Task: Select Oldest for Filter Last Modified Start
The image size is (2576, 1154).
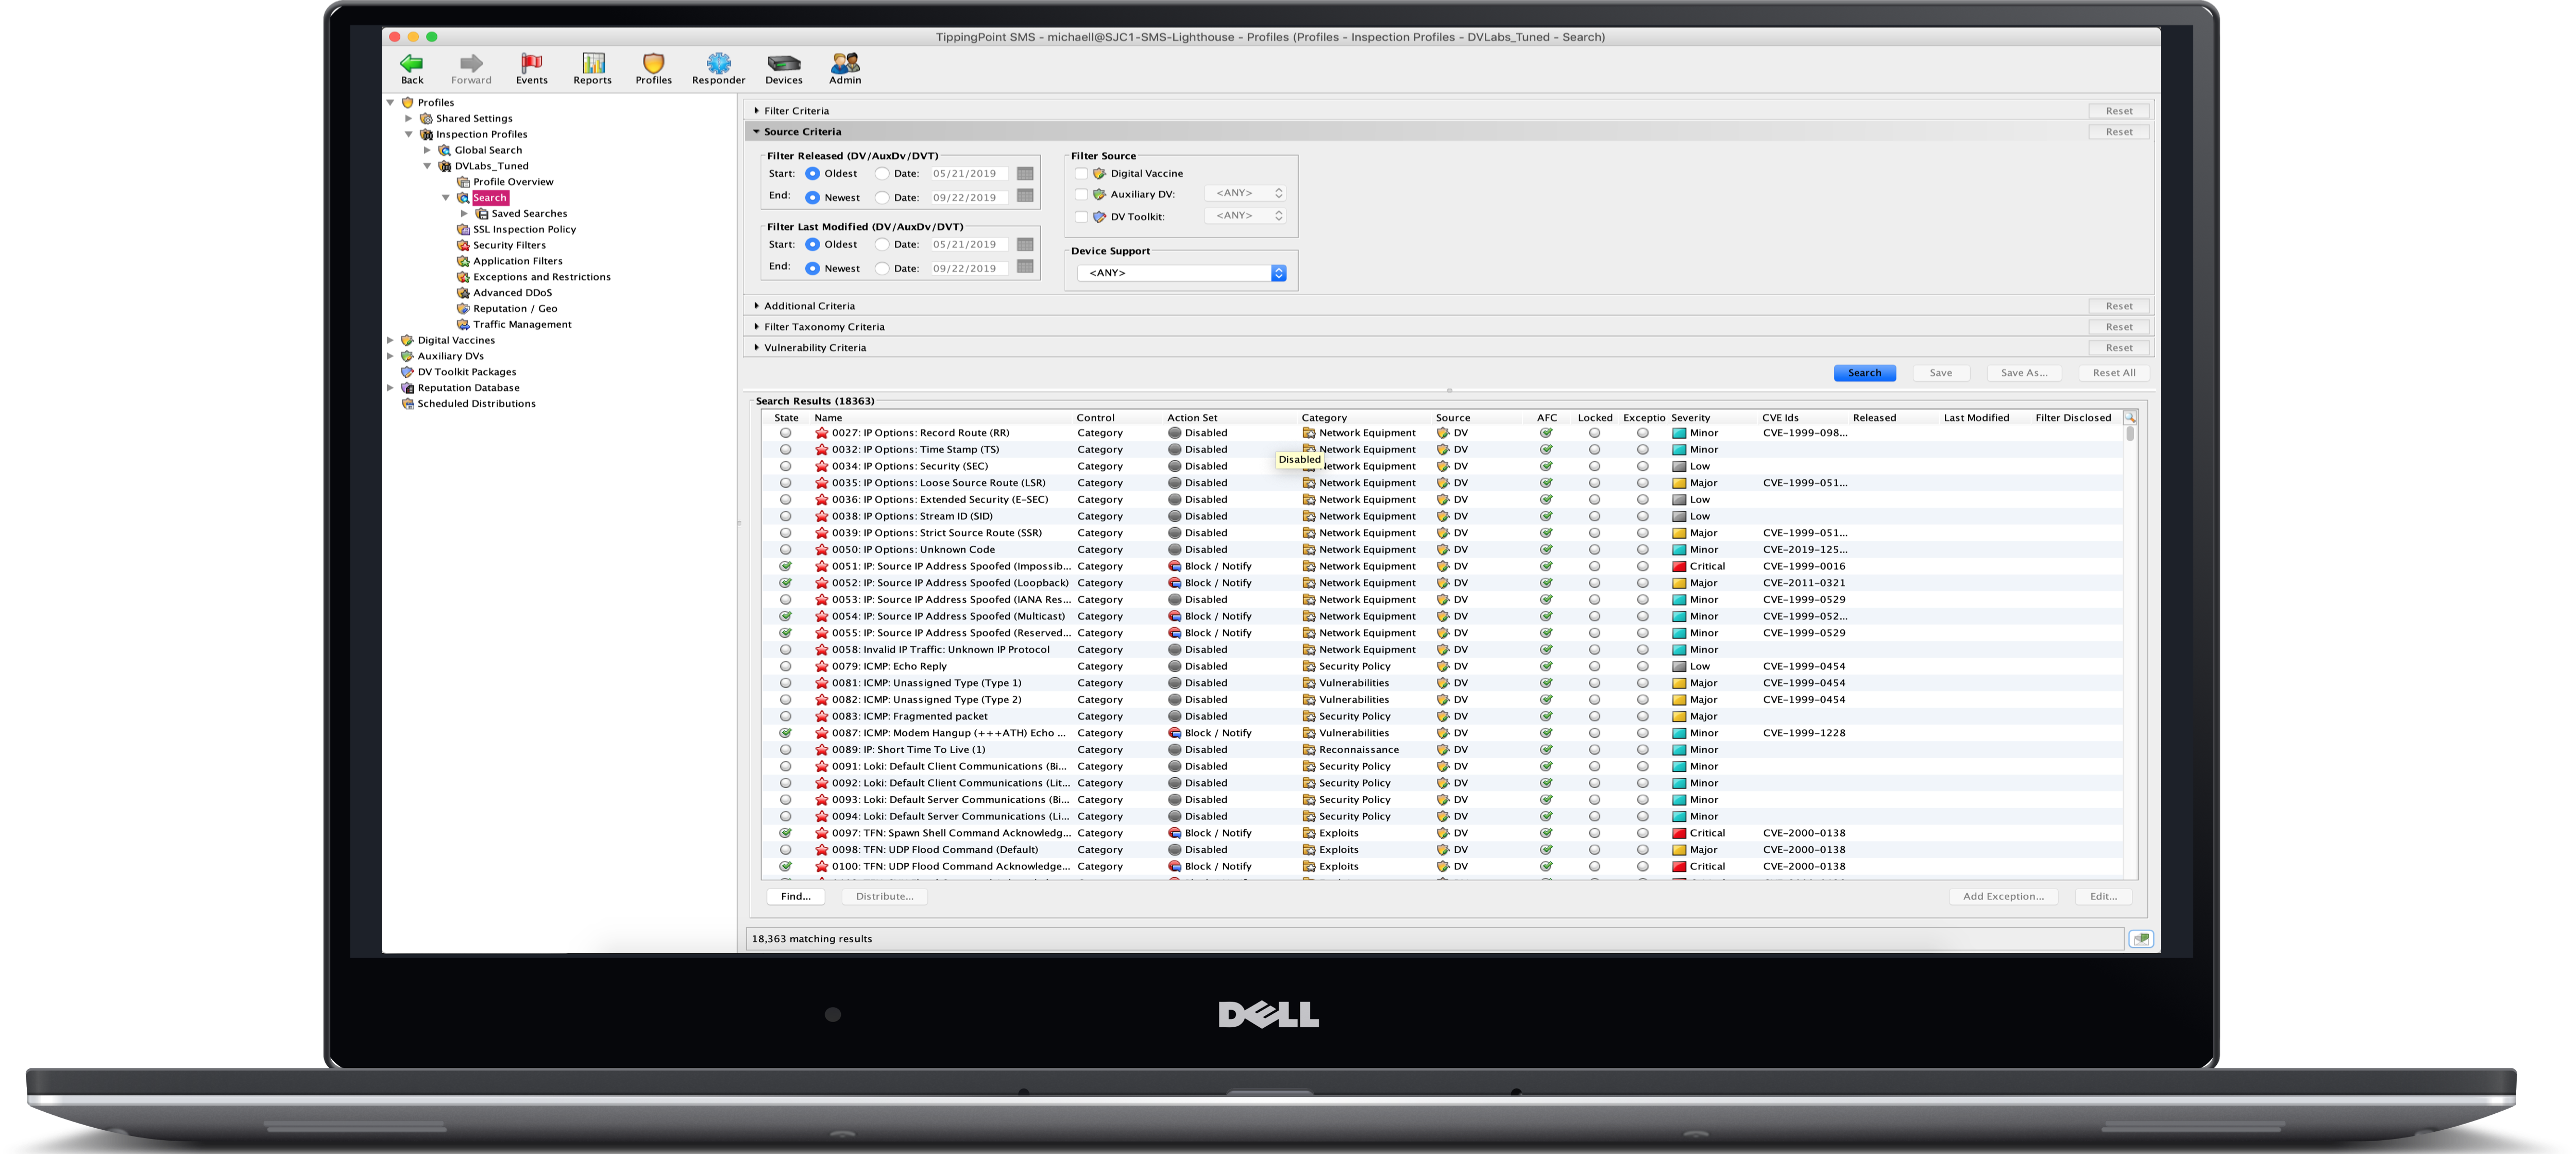Action: pos(812,244)
